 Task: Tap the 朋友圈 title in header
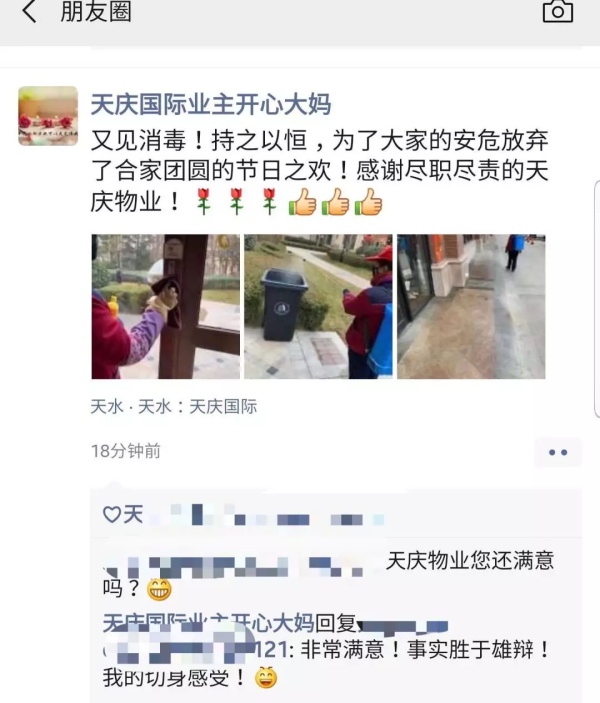96,11
